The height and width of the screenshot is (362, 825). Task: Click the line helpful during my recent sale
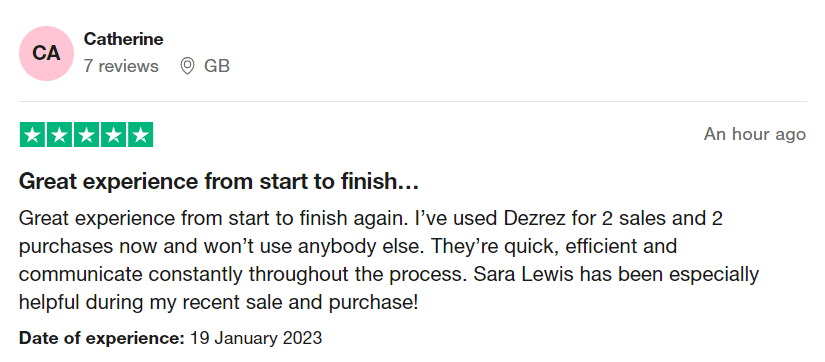point(218,303)
